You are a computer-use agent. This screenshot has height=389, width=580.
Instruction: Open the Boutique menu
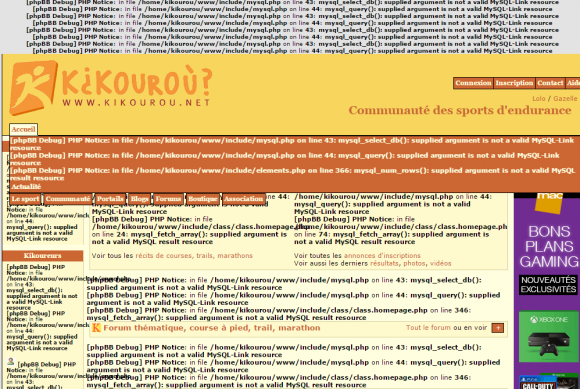[x=203, y=199]
